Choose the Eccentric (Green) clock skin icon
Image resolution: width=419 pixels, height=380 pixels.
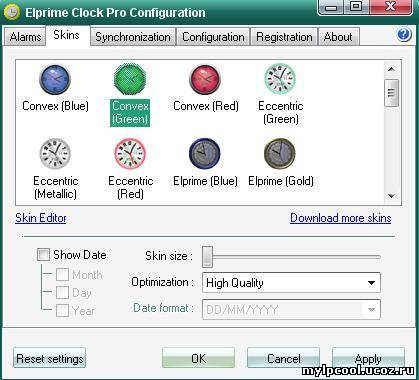tap(280, 80)
